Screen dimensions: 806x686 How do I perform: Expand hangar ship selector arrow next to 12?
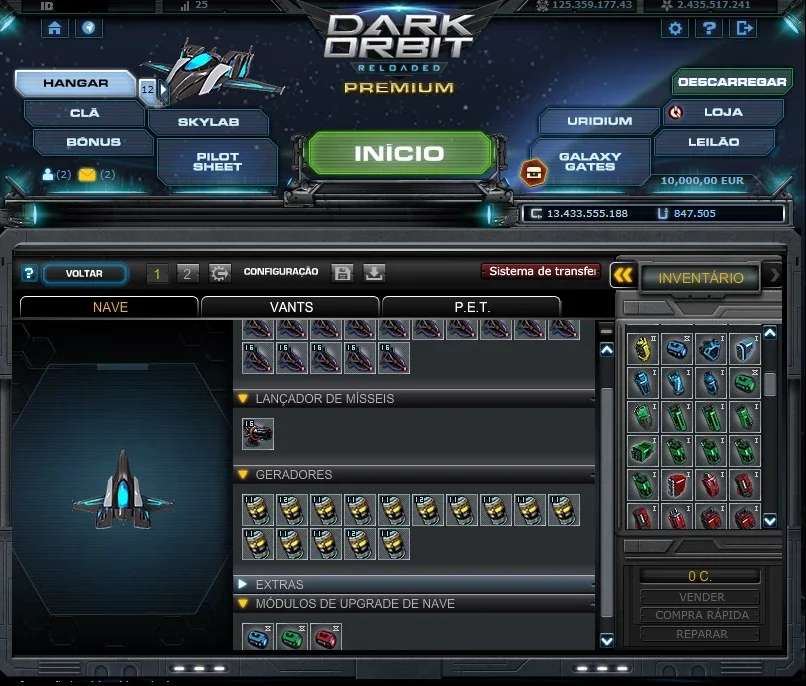pos(163,90)
